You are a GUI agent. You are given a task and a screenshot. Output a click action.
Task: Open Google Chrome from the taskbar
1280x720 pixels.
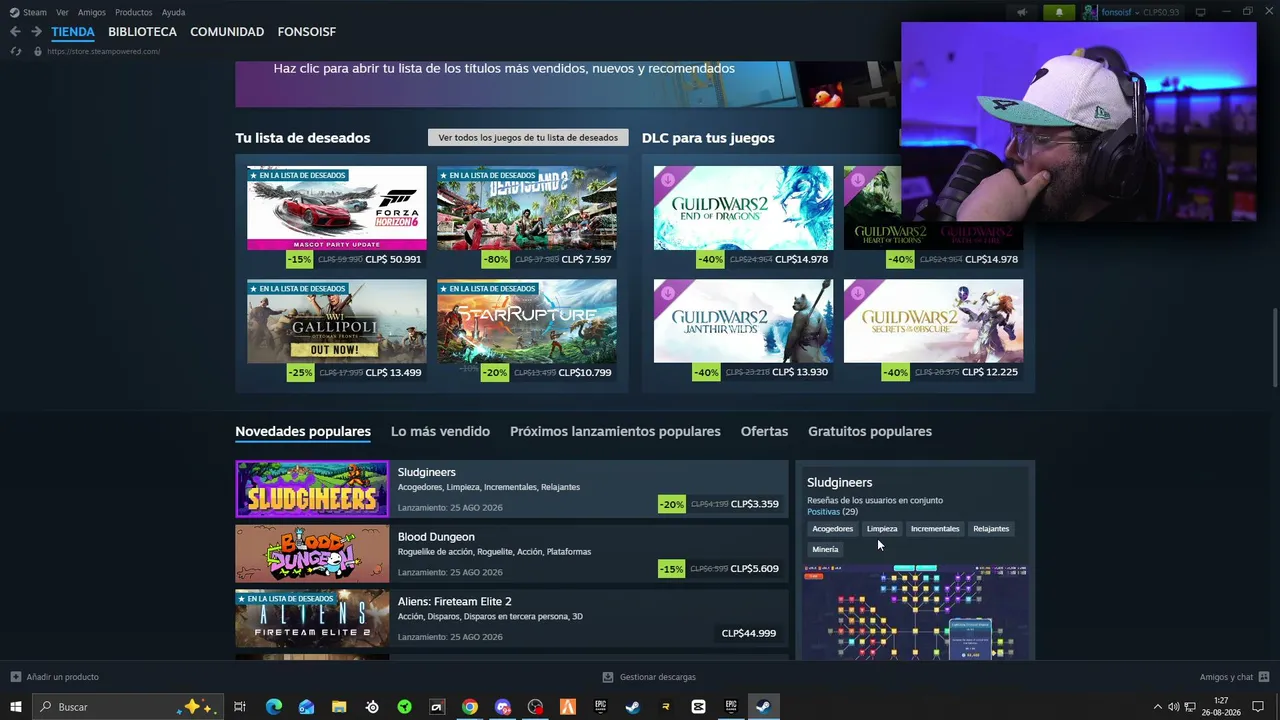(470, 707)
